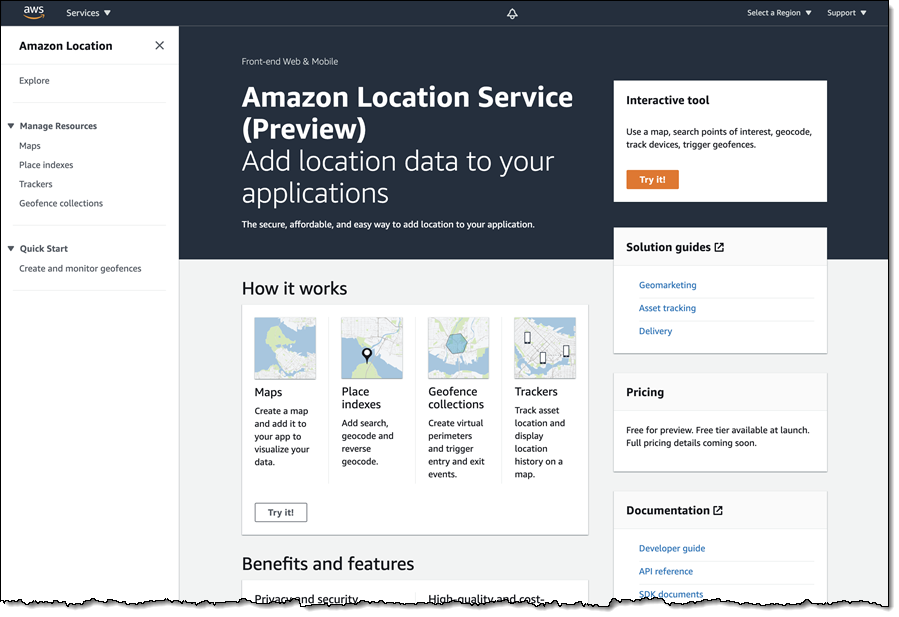Click the orange Try it! button

[652, 180]
